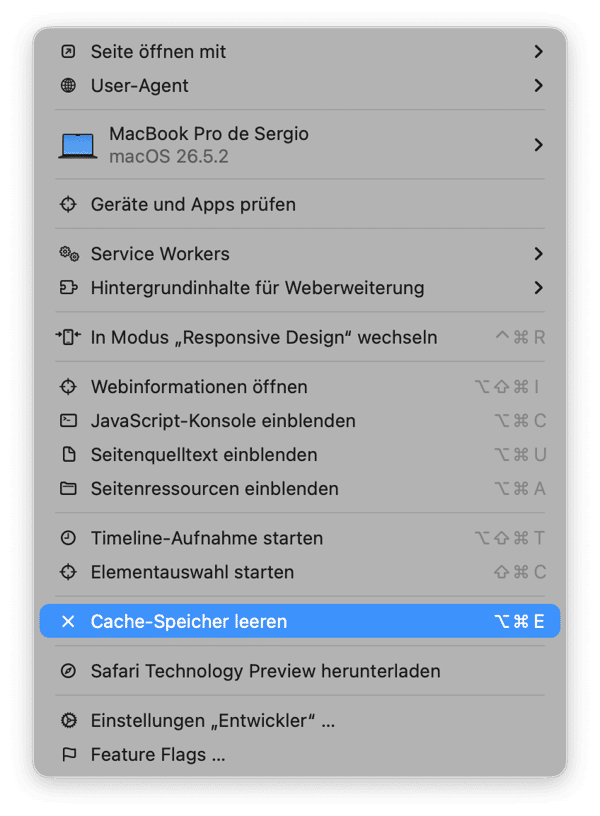Click the gears icon next to Service Workers

click(x=69, y=254)
